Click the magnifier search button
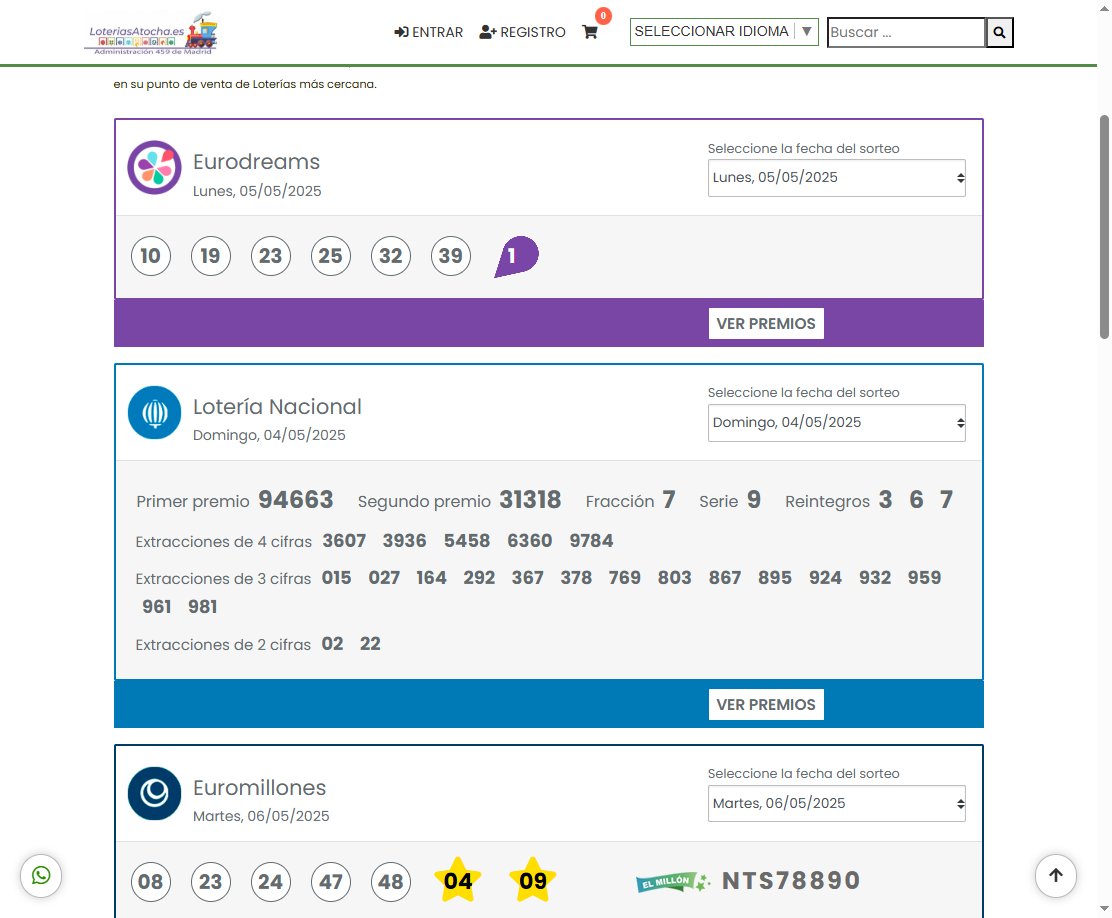This screenshot has width=1112, height=918. pos(999,32)
